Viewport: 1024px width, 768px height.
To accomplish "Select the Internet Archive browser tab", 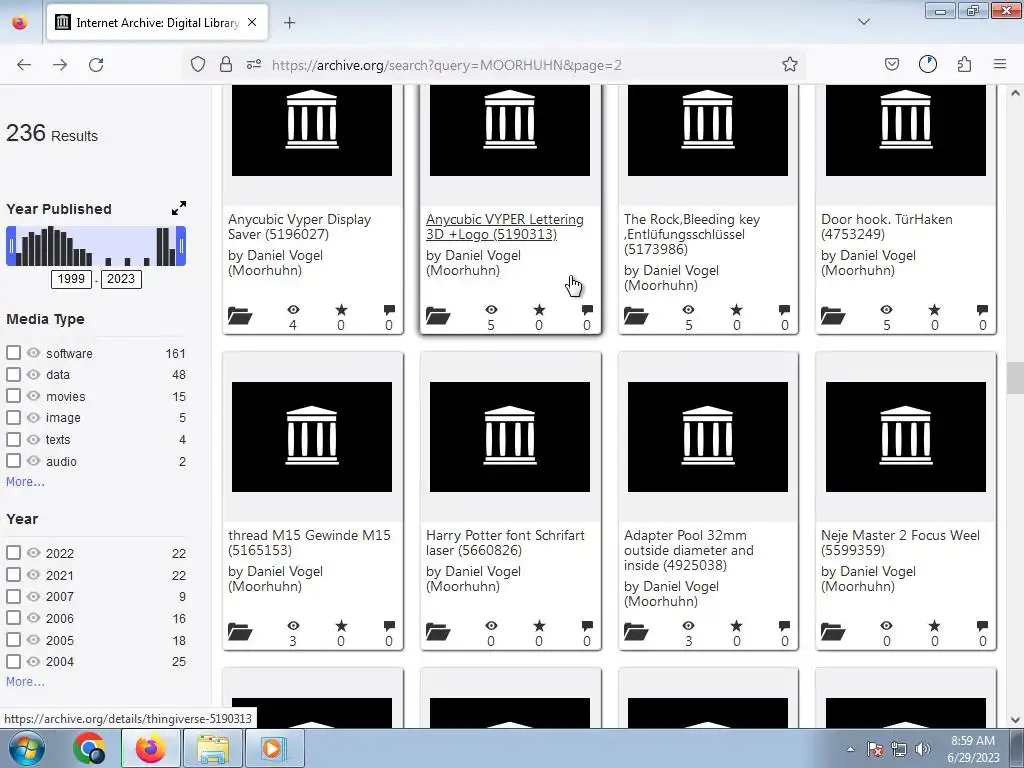I will coord(157,23).
